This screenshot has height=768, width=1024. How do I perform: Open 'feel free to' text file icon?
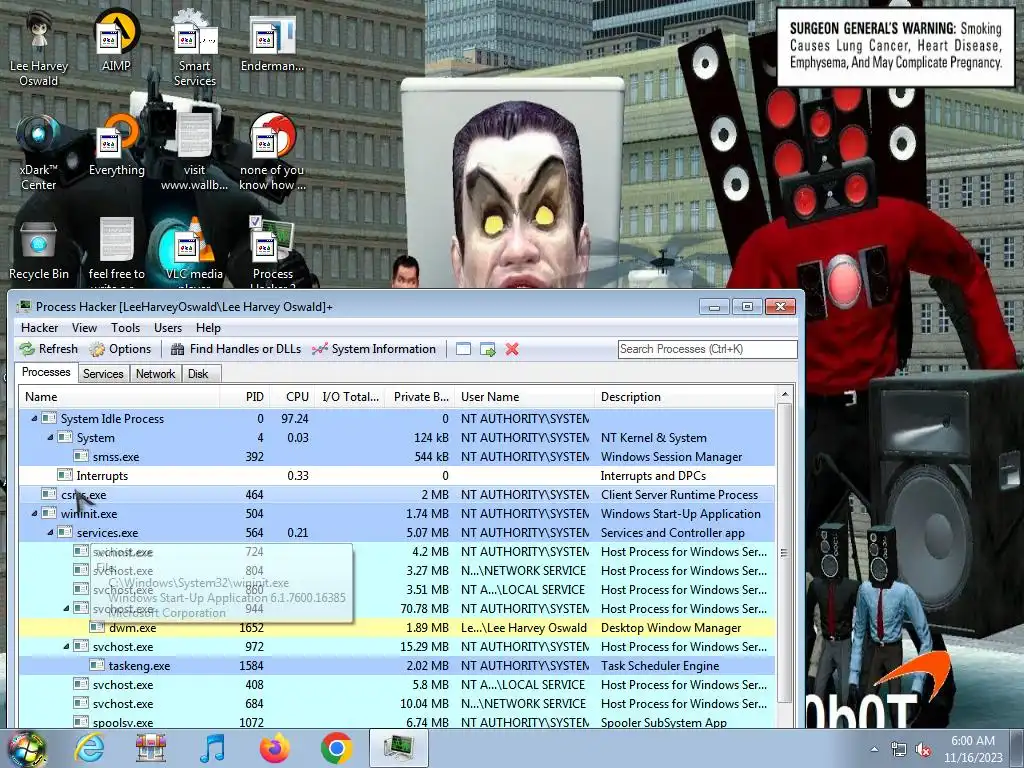[x=116, y=251]
